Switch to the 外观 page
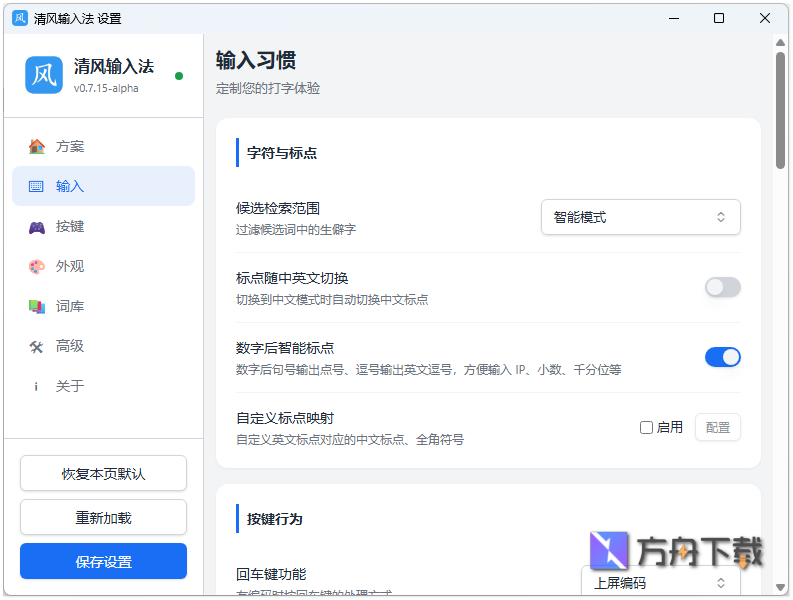793x600 pixels. tap(103, 266)
